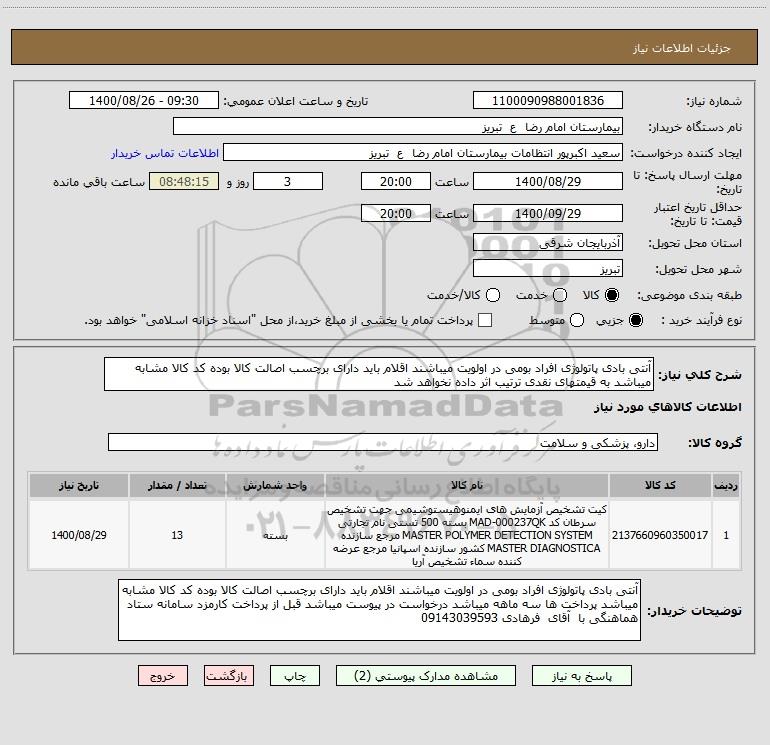Image resolution: width=770 pixels, height=745 pixels.
Task: Click the response deadline date 1400/08/29 field
Action: pyautogui.click(x=548, y=181)
